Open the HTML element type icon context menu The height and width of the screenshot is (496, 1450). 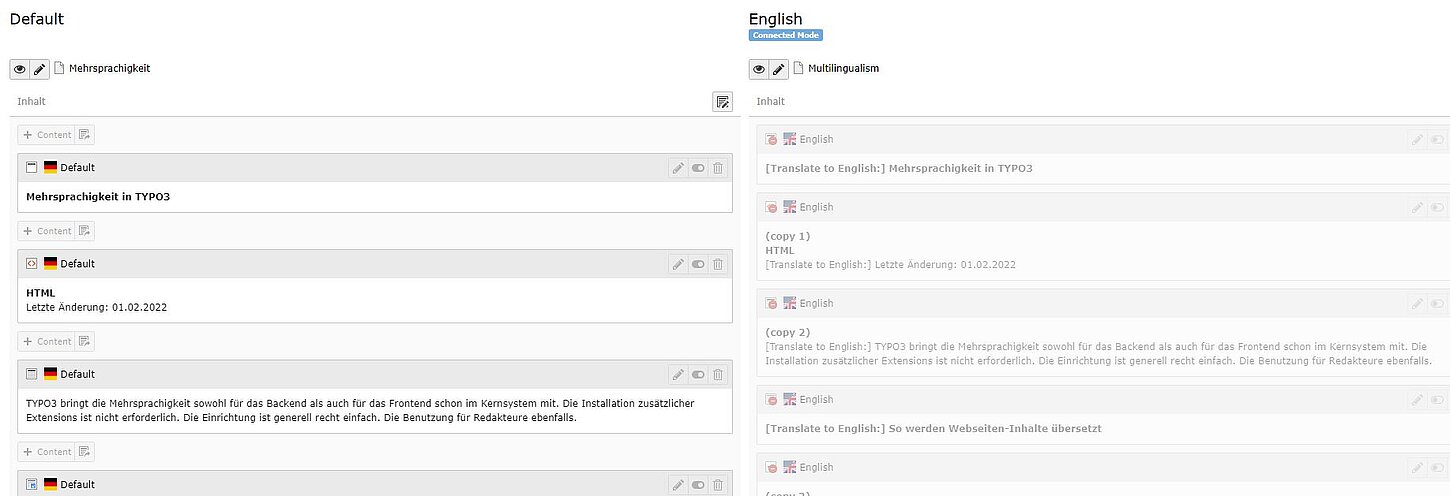point(32,264)
